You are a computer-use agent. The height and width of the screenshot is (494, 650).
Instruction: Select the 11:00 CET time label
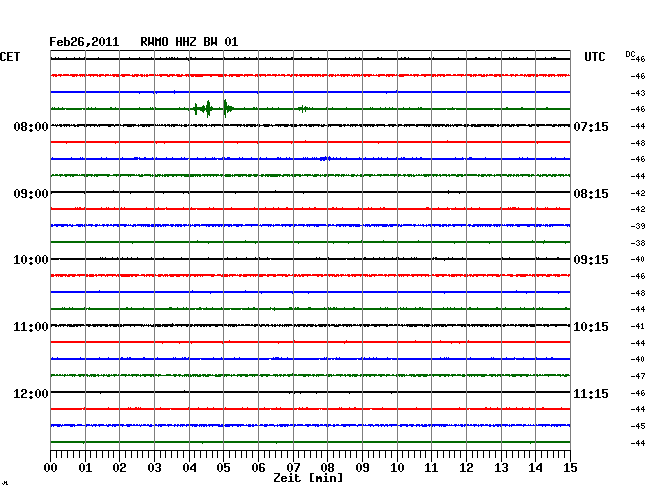tap(31, 327)
